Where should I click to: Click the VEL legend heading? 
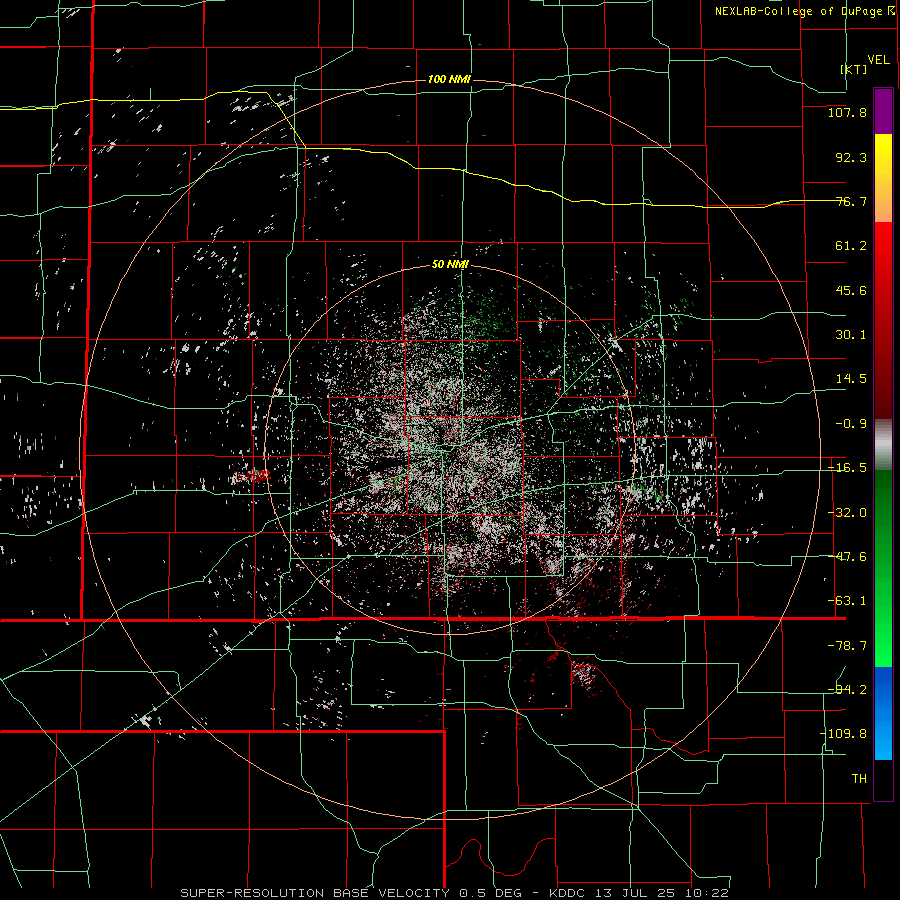[878, 60]
